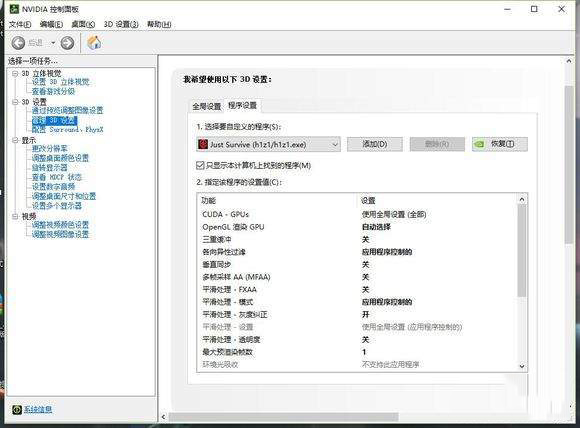The image size is (580, 428).
Task: Select 设置多个显示器 in tree
Action: coord(57,206)
